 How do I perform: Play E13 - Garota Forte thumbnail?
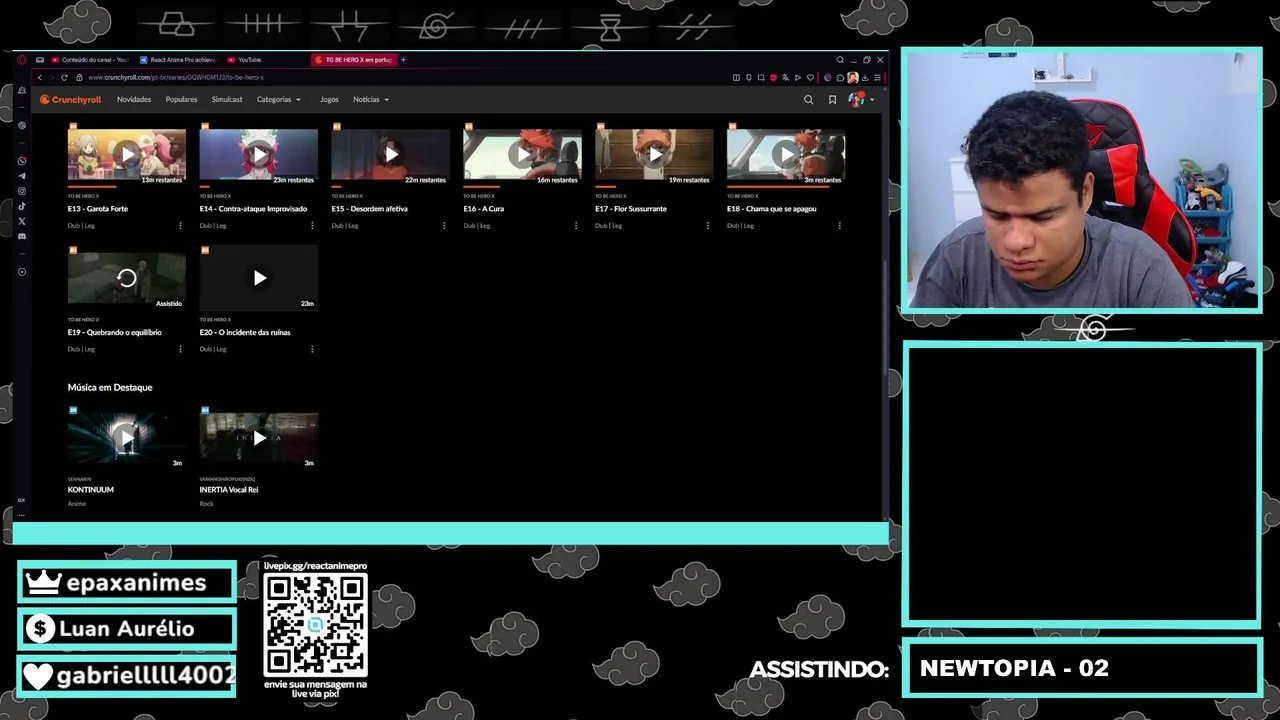click(x=127, y=154)
